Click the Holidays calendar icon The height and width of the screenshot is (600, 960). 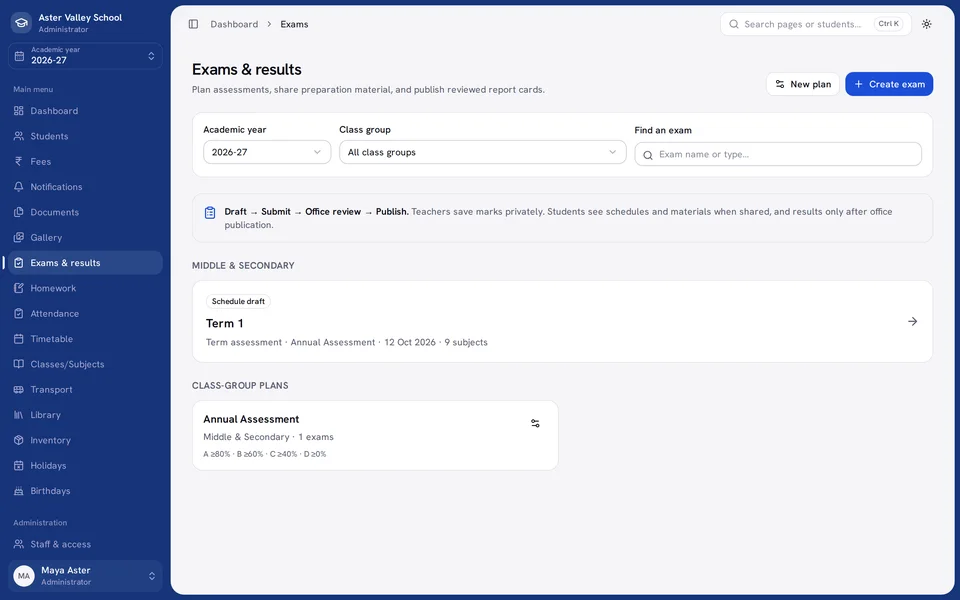point(18,465)
